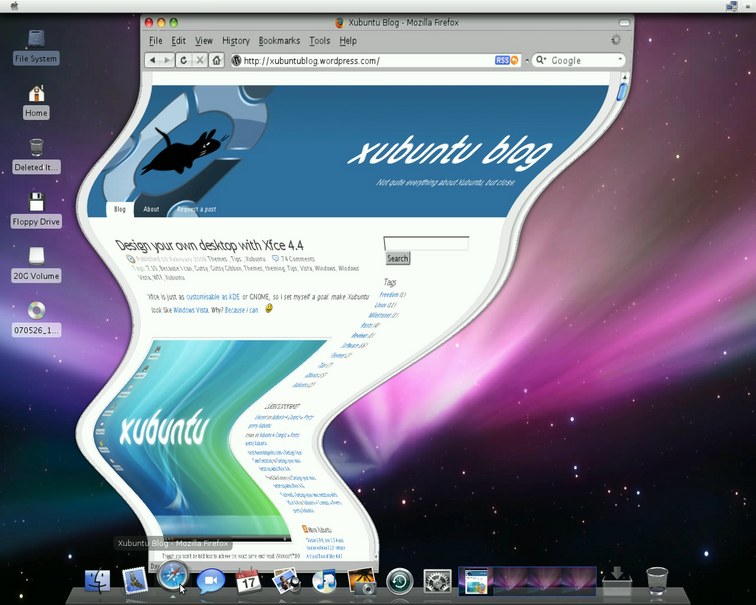
Task: Click the pill button in Firefox title bar
Action: 624,23
